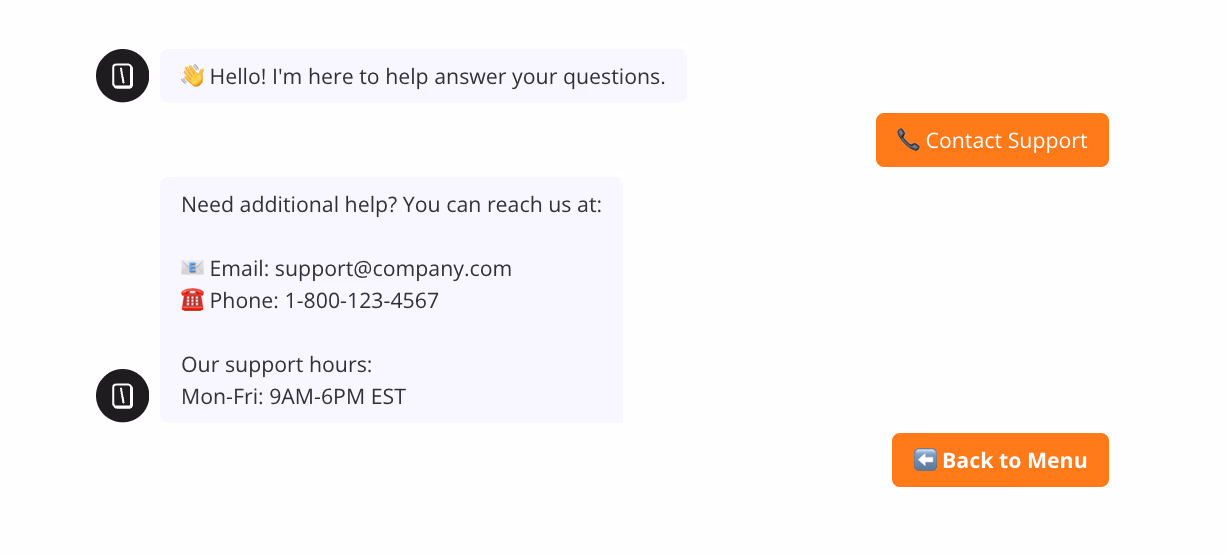Go back using the Back to Menu label
Image resolution: width=1226 pixels, height=554 pixels.
point(1014,460)
